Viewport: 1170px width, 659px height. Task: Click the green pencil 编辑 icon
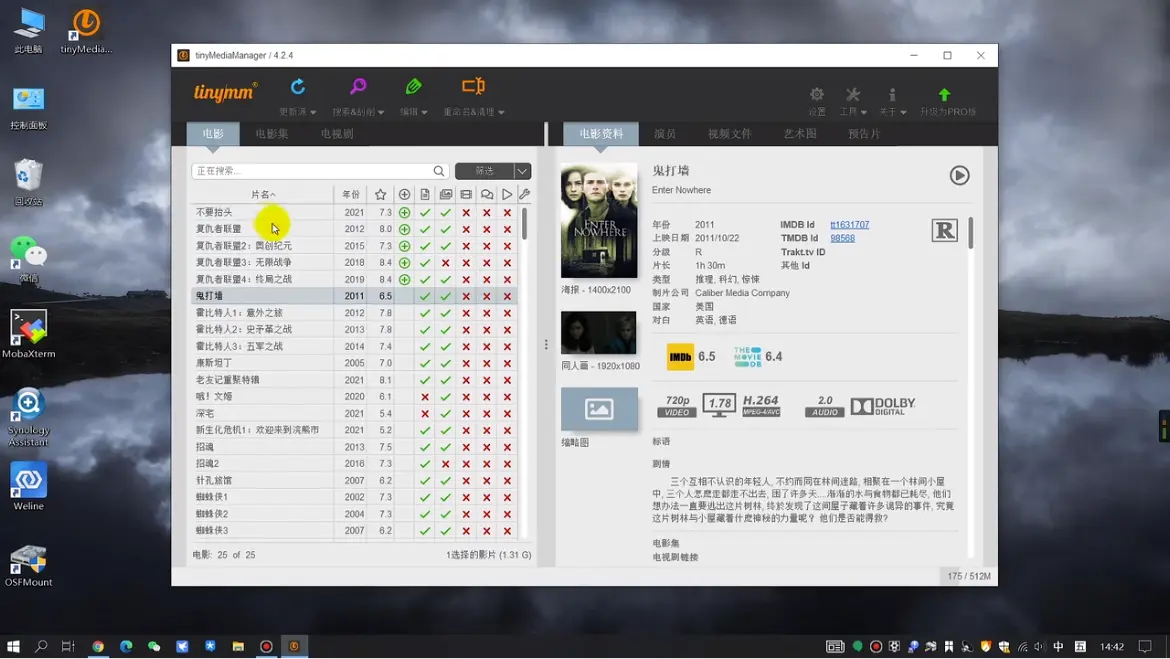413,88
